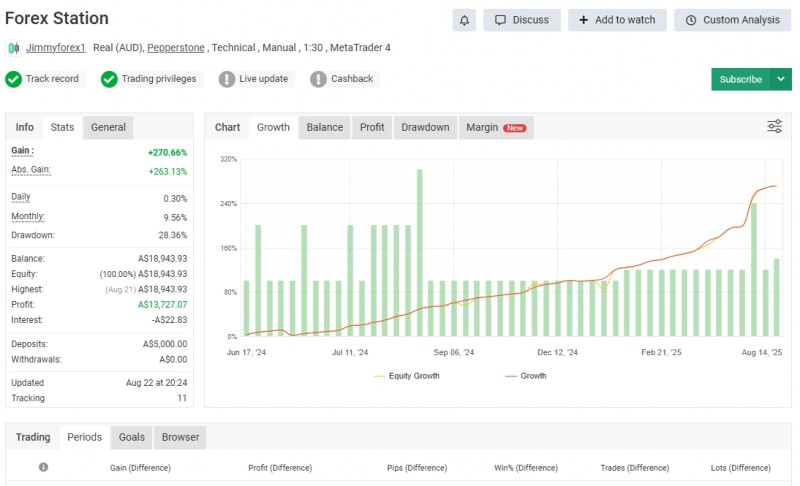This screenshot has height=486, width=800.
Task: Open the Jimmyforex1 profile link
Action: [56, 48]
